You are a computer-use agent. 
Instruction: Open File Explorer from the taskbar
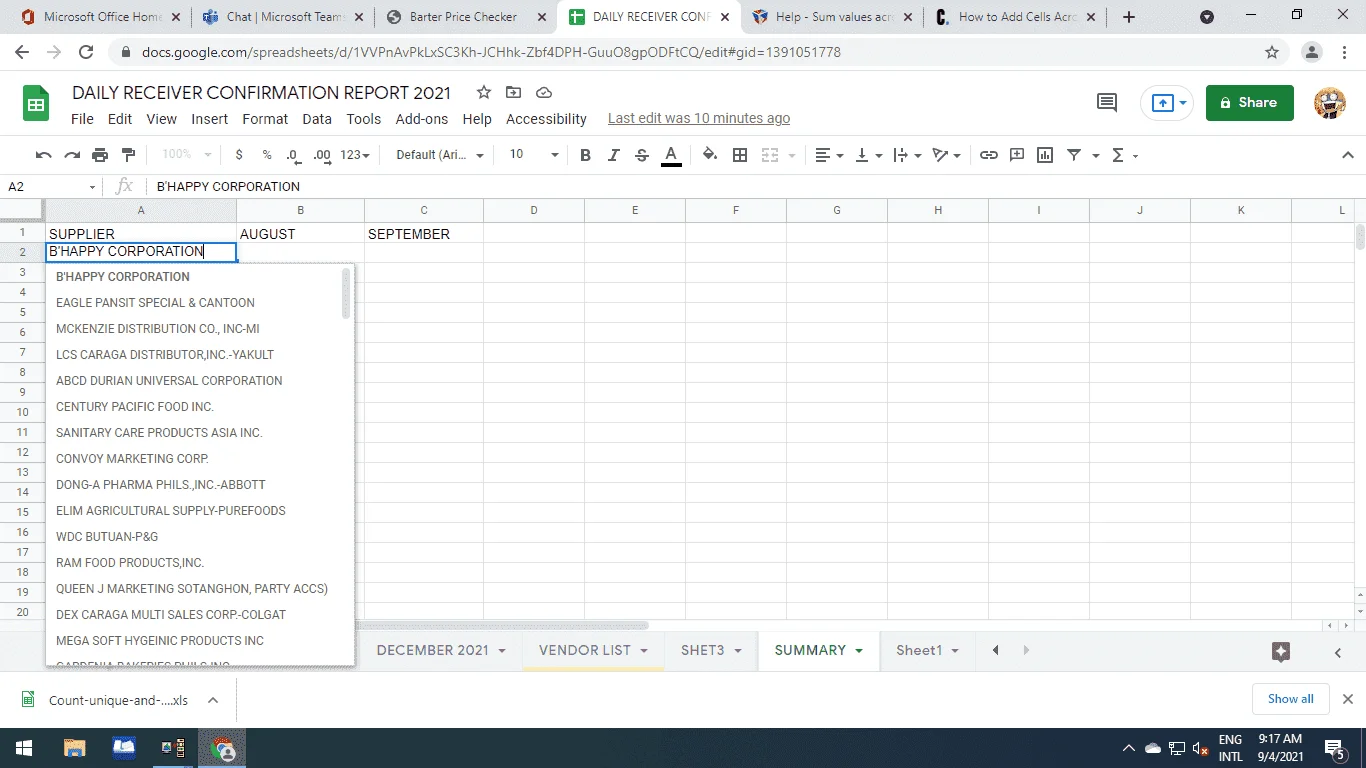tap(74, 748)
